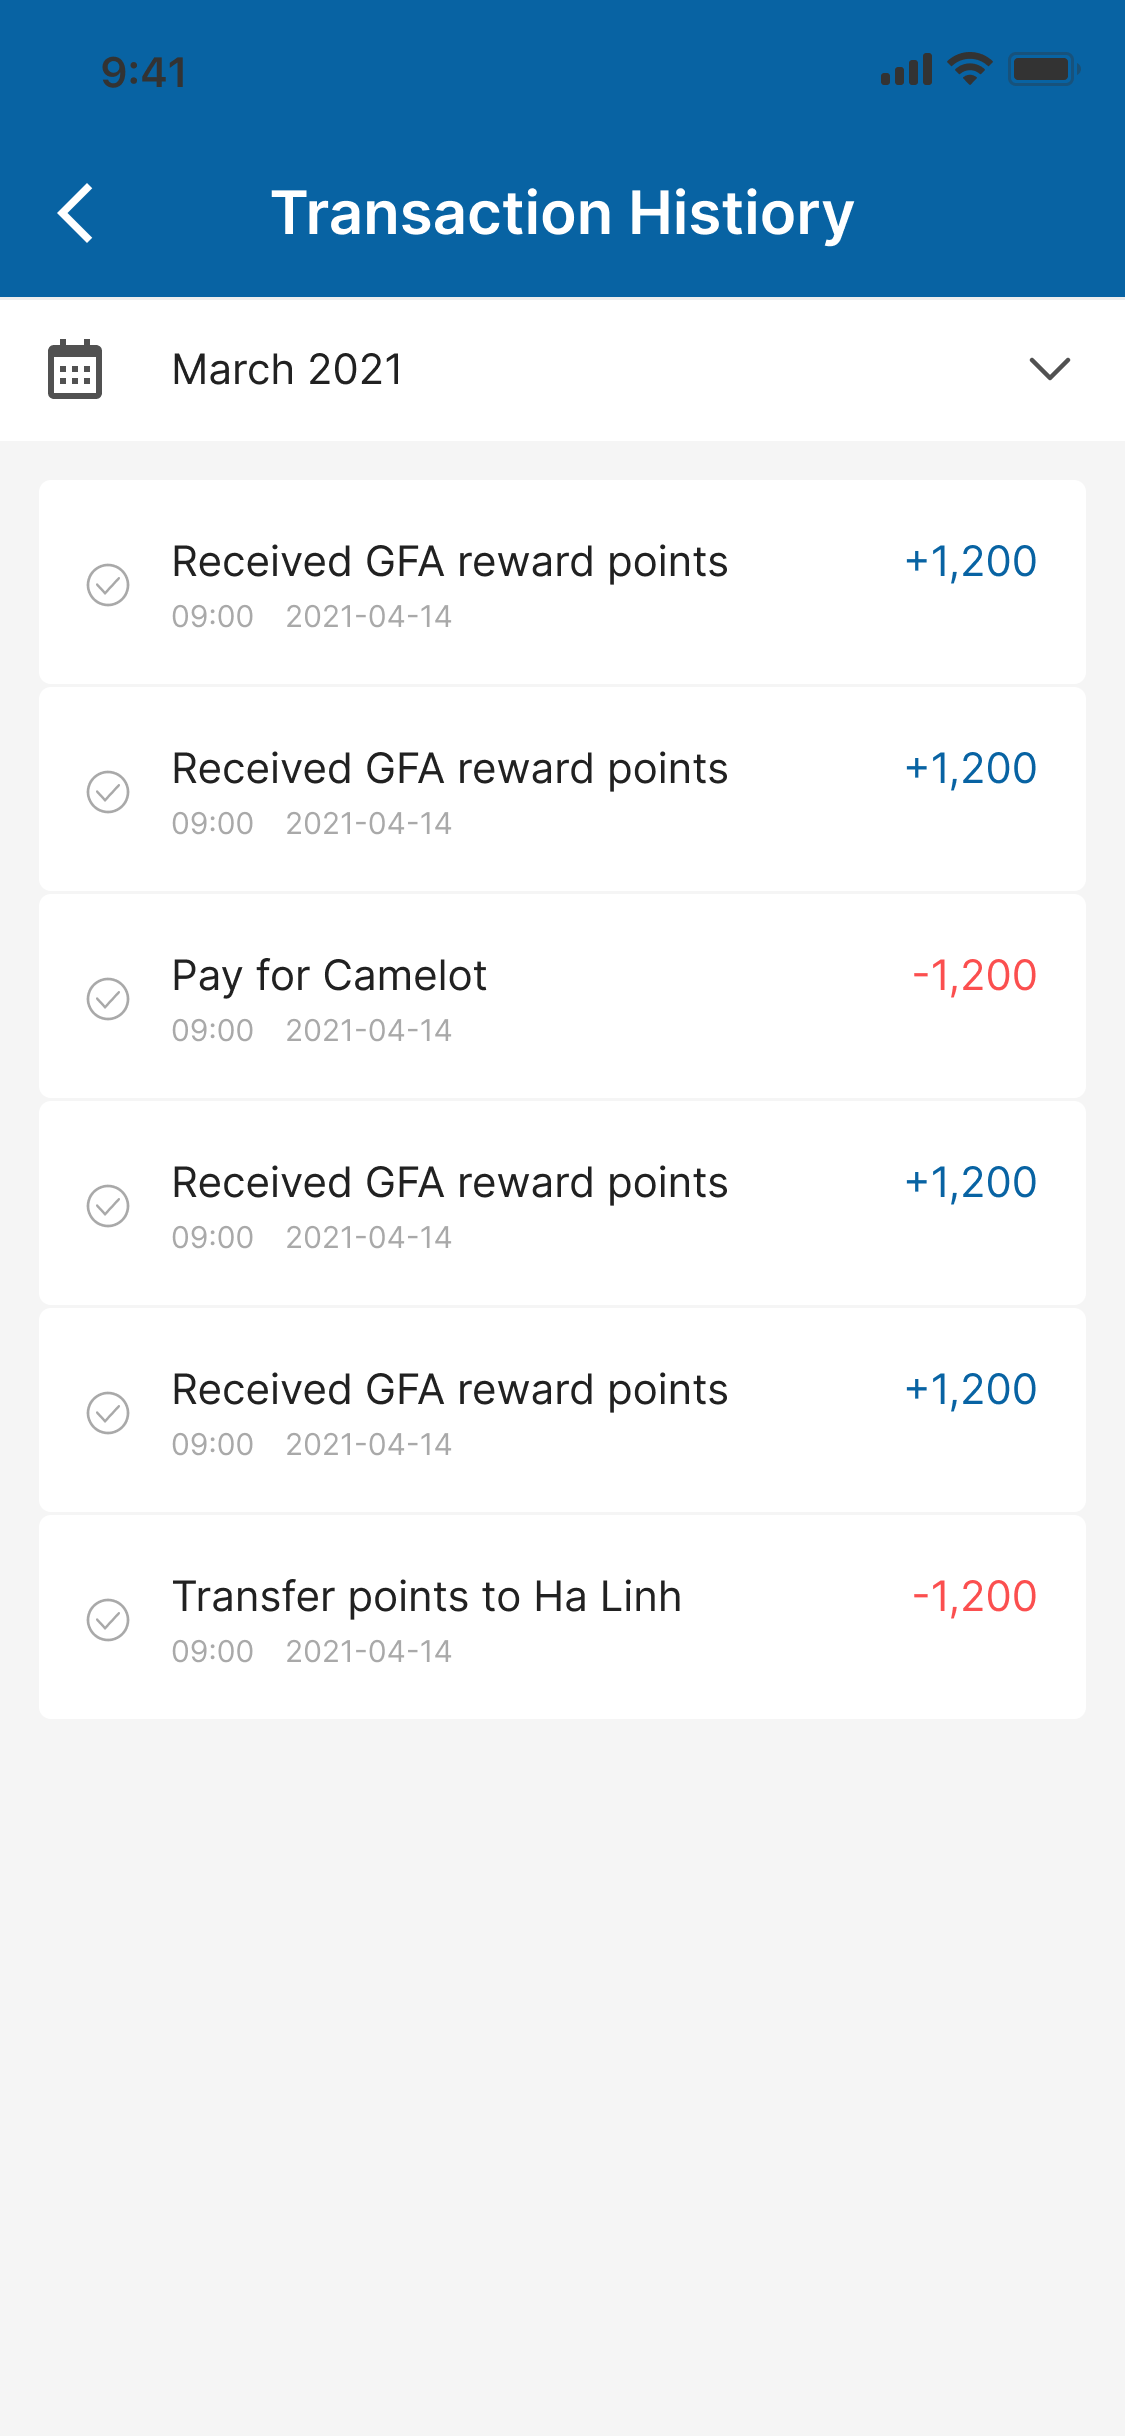The height and width of the screenshot is (2436, 1125).
Task: Open the first Received GFA reward points entry
Action: click(562, 583)
